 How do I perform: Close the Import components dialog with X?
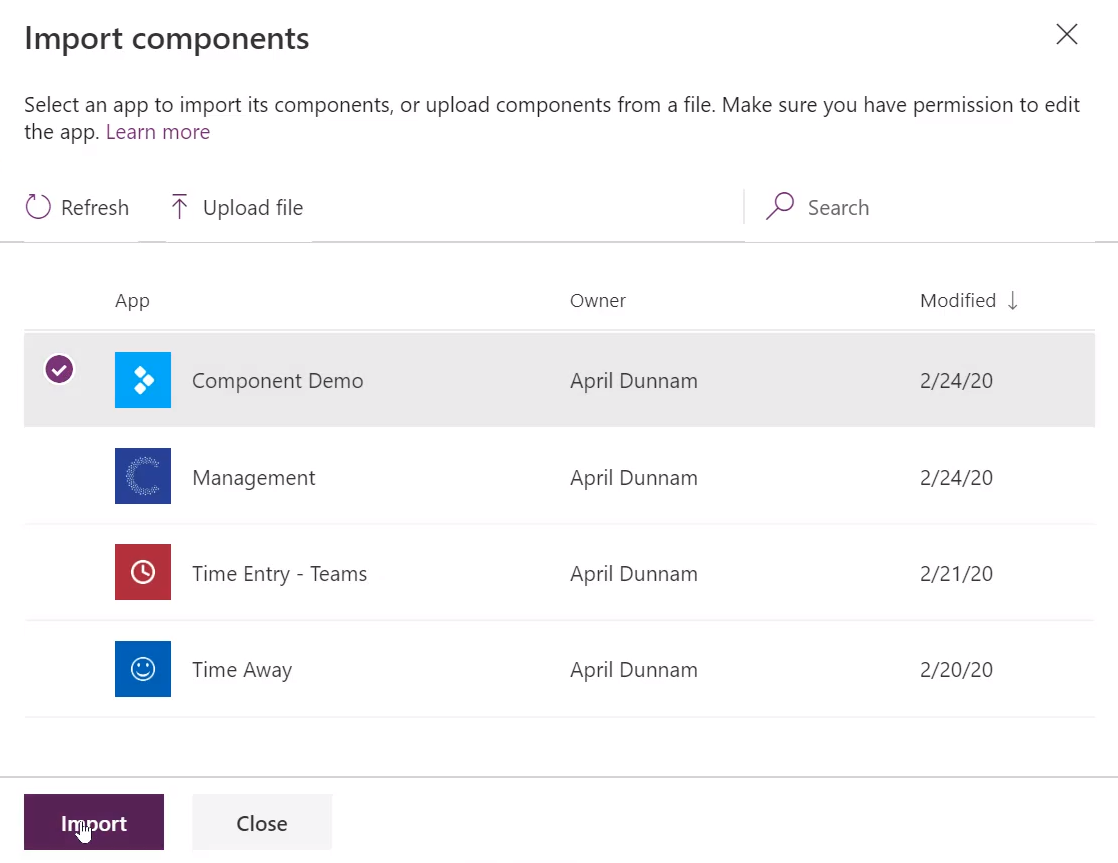pos(1067,34)
